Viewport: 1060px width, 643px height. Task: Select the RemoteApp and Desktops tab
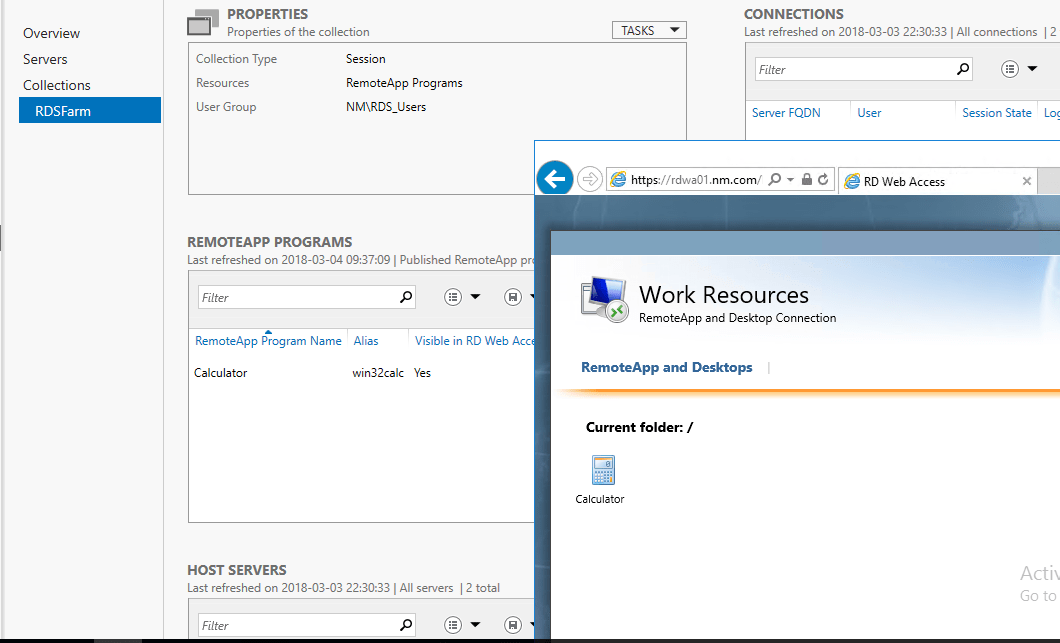(666, 367)
